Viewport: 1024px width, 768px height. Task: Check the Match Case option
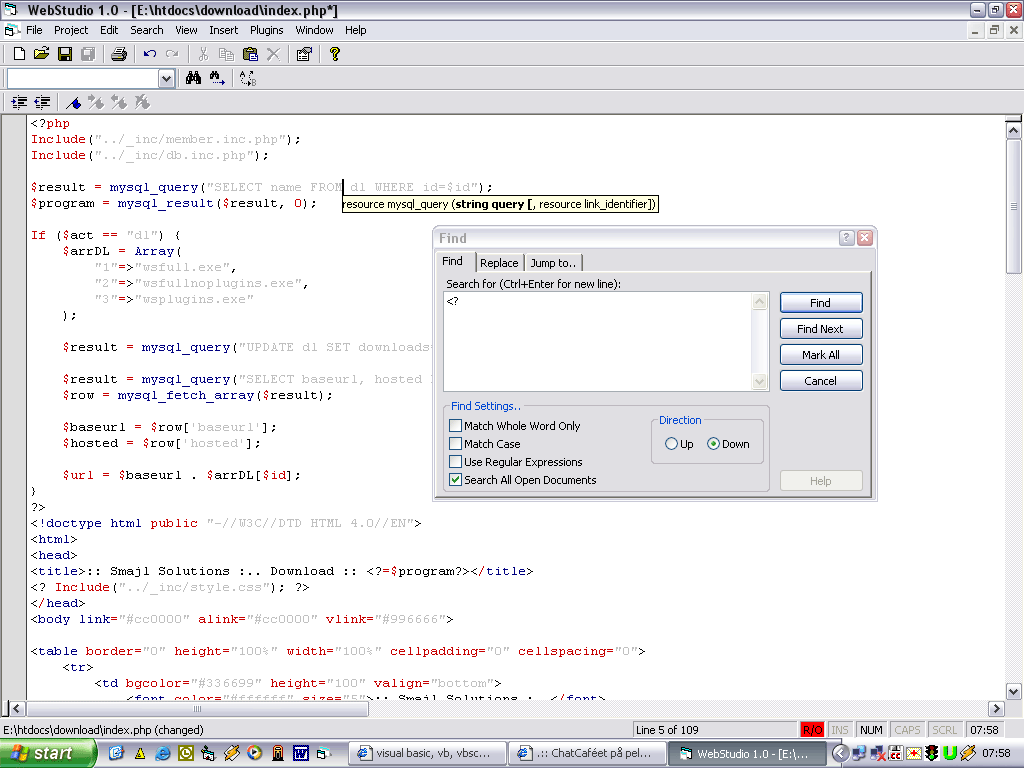(456, 444)
